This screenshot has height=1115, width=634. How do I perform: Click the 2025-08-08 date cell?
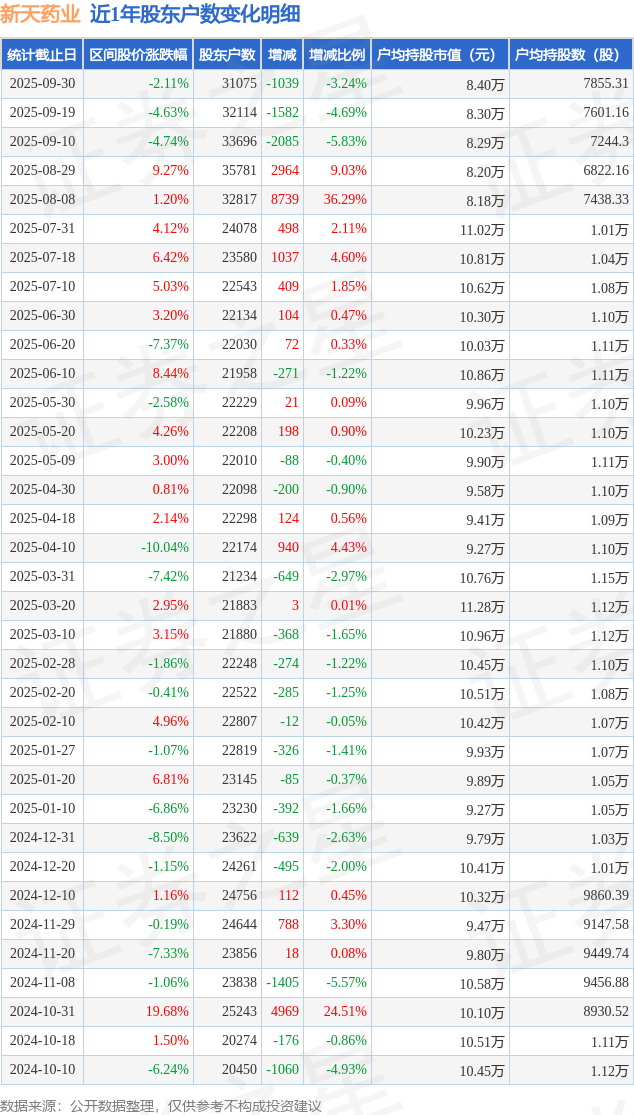(x=41, y=200)
